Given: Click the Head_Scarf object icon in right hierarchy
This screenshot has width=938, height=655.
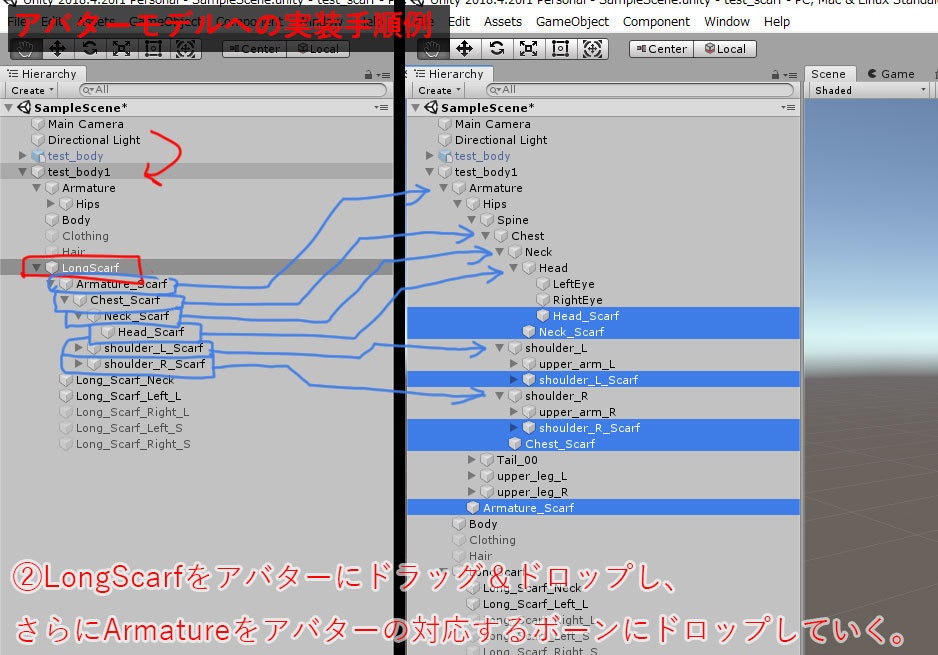Looking at the screenshot, I should [543, 315].
